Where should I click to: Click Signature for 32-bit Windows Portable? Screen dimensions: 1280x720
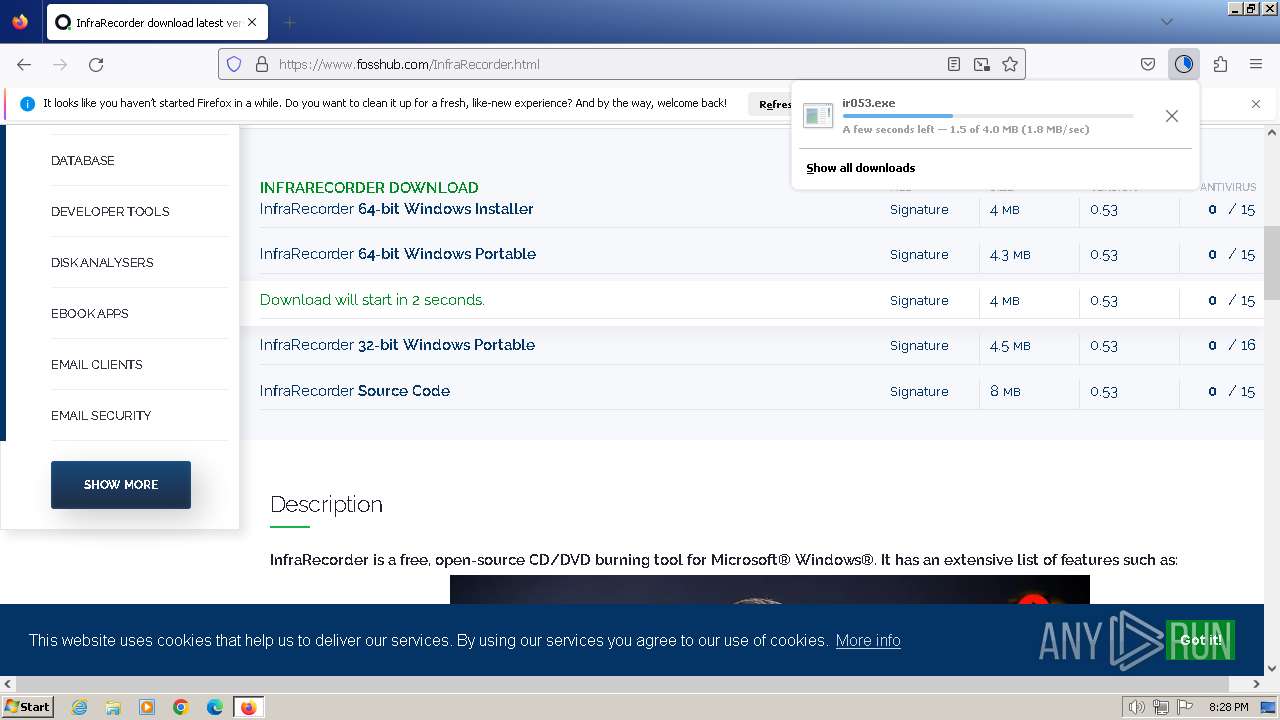pos(919,346)
